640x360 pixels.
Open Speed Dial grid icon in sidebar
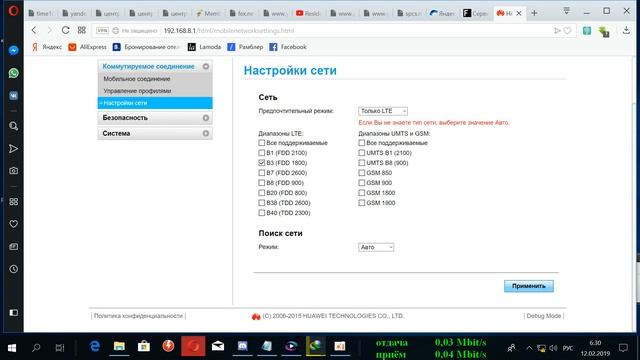pos(13,202)
